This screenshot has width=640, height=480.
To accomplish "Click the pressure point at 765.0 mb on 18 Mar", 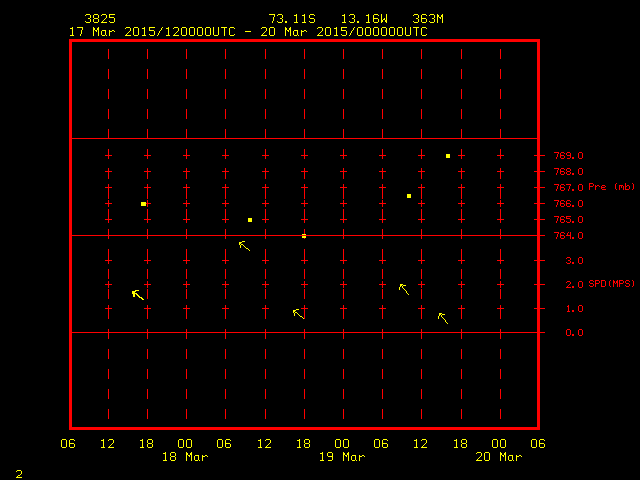I will 250,220.
